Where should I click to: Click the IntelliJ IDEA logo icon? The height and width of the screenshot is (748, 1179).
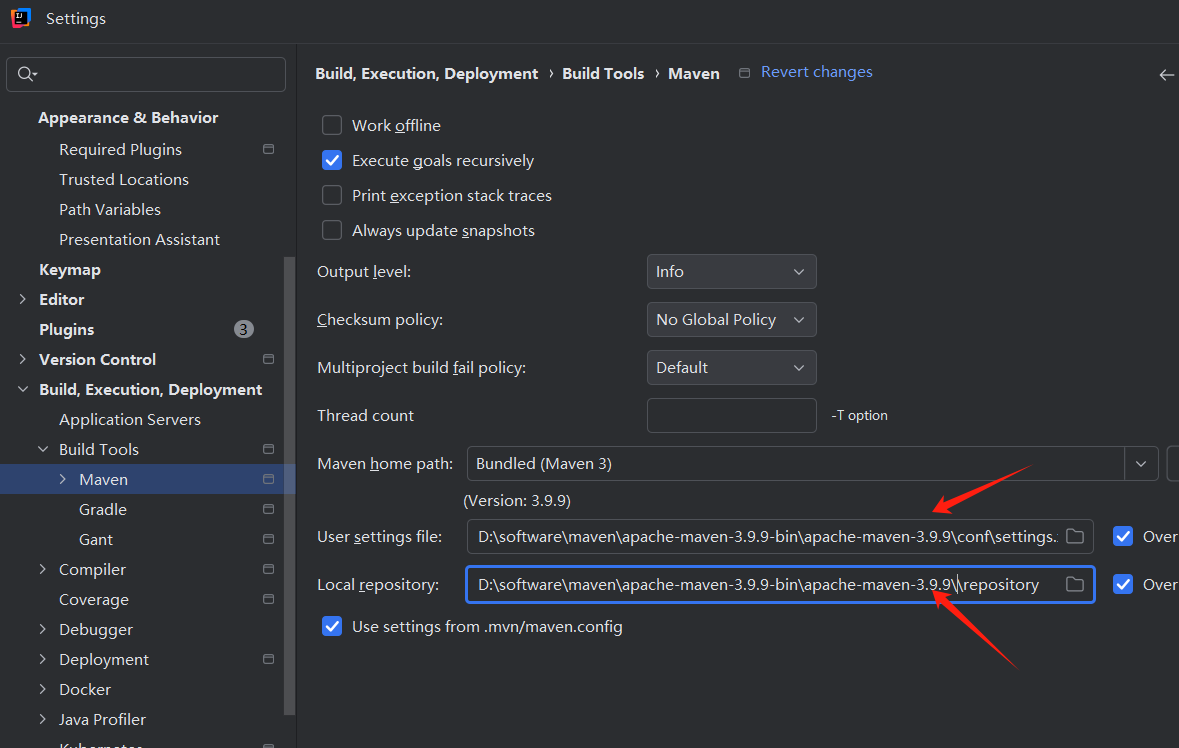click(x=21, y=18)
